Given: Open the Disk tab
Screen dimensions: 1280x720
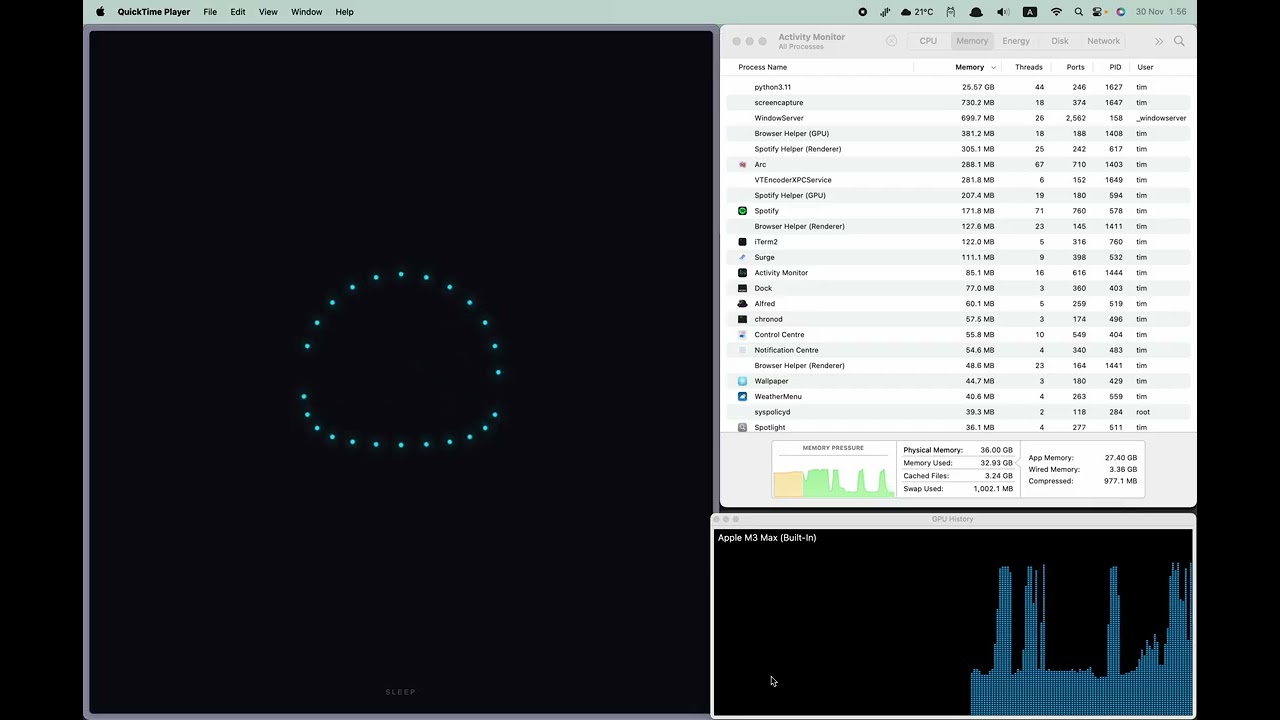Looking at the screenshot, I should [x=1059, y=41].
